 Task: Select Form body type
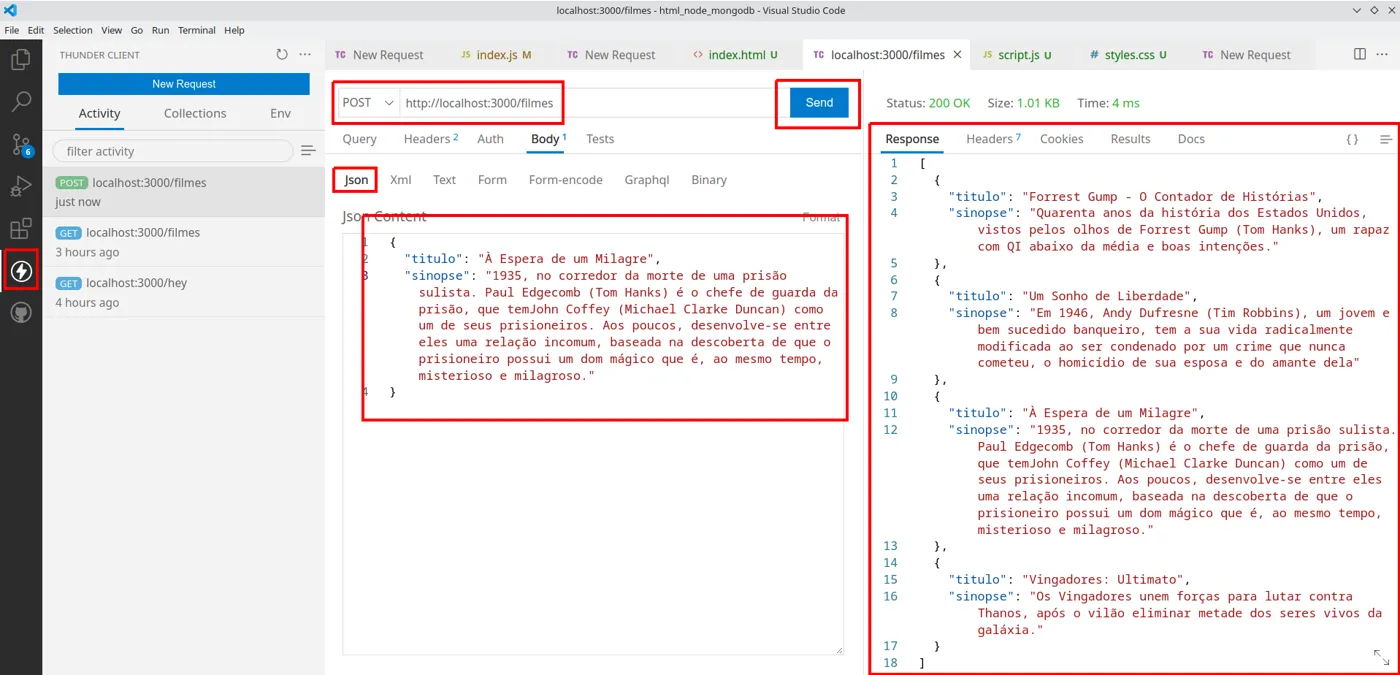tap(492, 180)
